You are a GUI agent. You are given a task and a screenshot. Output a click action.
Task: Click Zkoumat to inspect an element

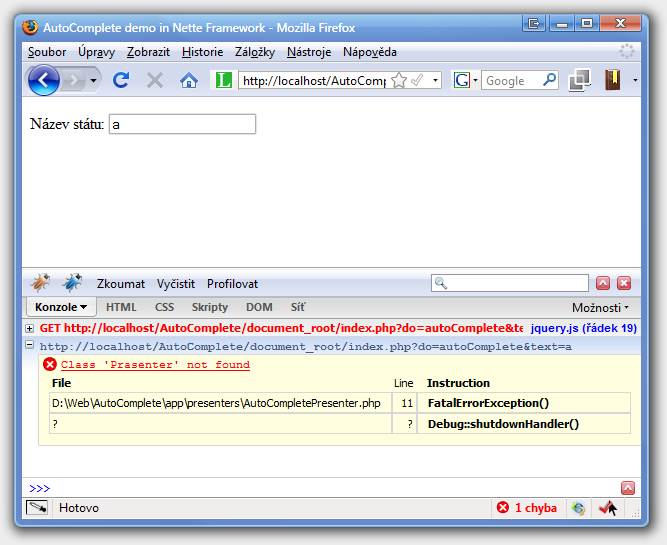121,284
